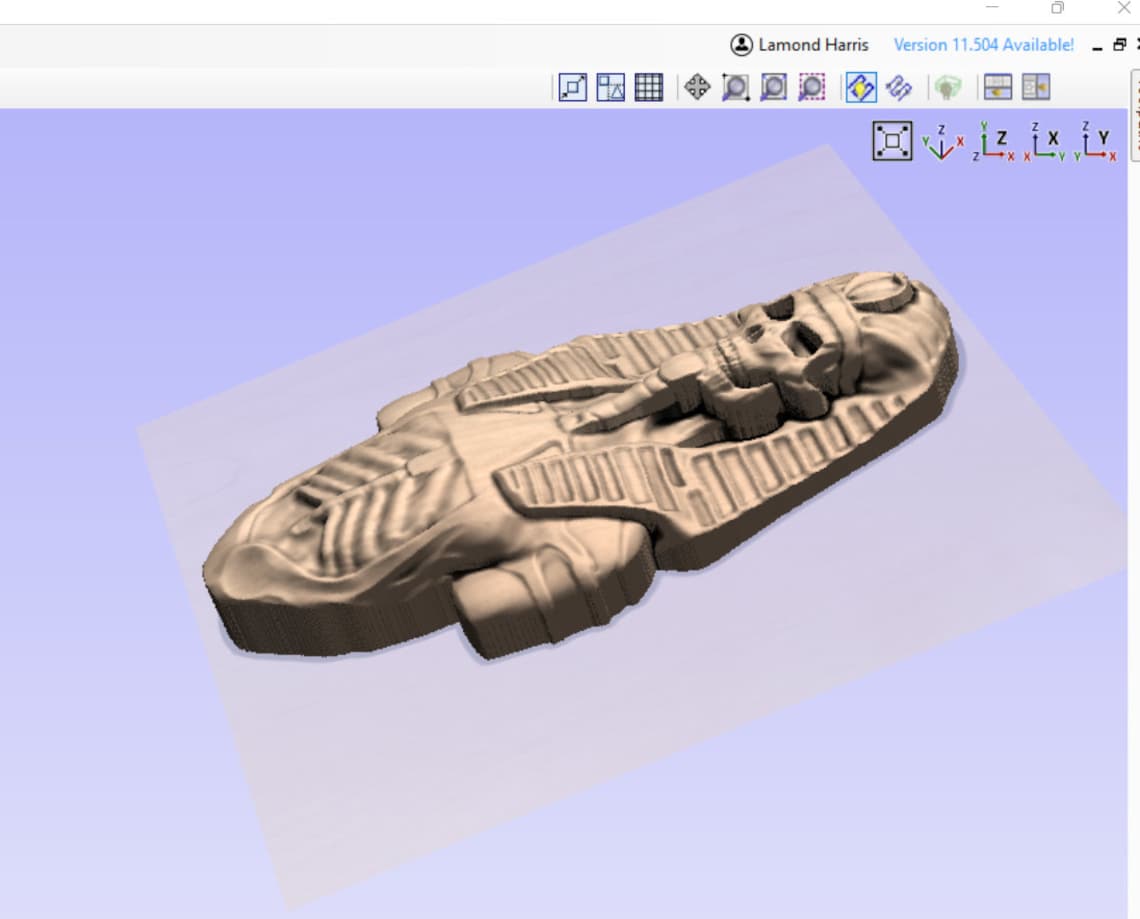Toggle the snap grid display
Screen dimensions: 1140x919
point(649,88)
